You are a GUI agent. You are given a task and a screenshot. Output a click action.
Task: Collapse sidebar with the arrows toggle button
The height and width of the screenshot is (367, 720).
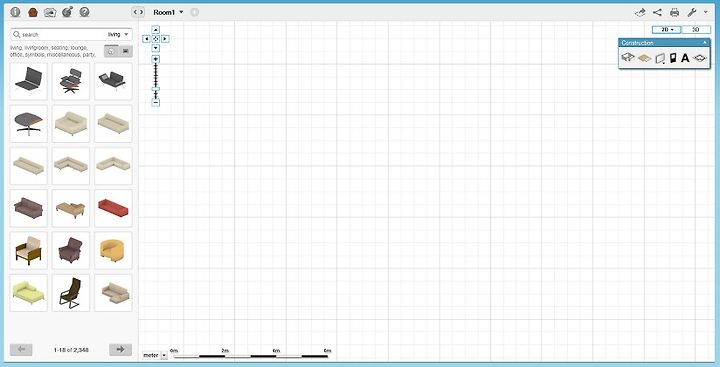pyautogui.click(x=138, y=12)
